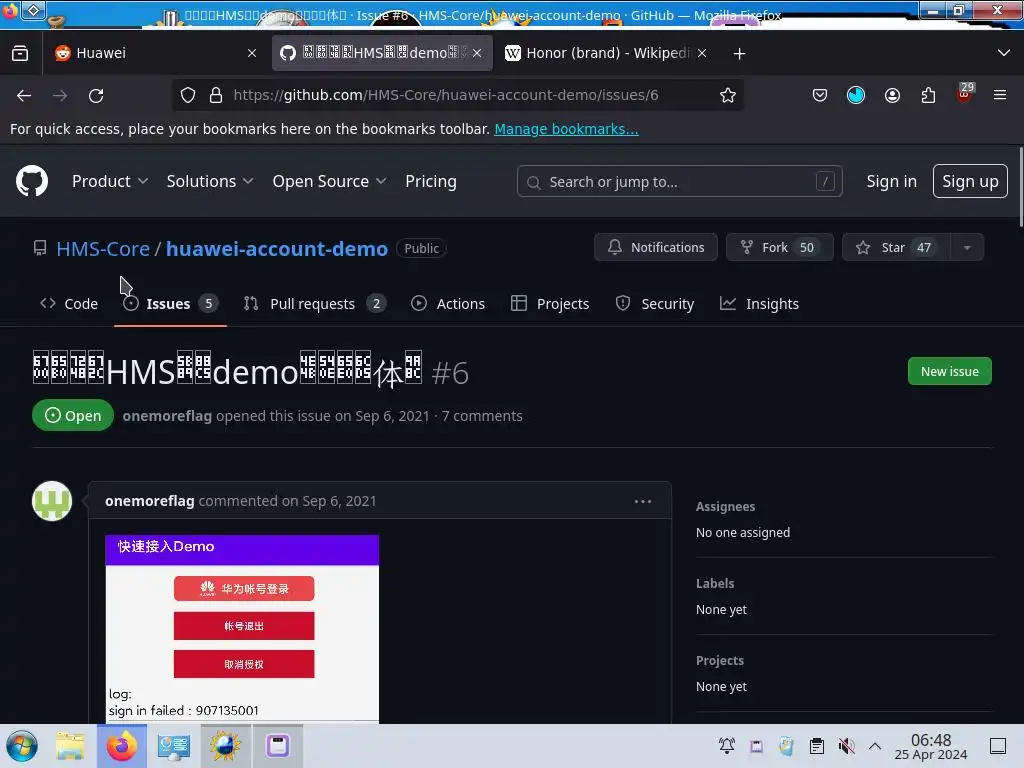Open clipboard tray icon

coord(816,746)
